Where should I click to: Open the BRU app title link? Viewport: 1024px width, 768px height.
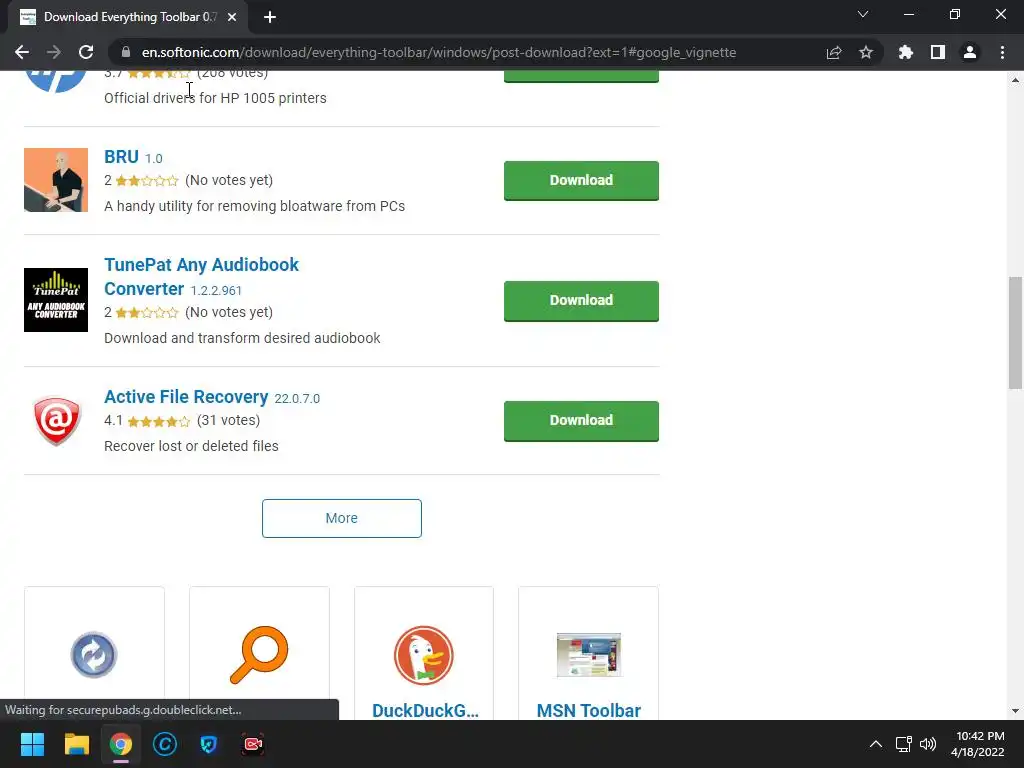pyautogui.click(x=121, y=157)
